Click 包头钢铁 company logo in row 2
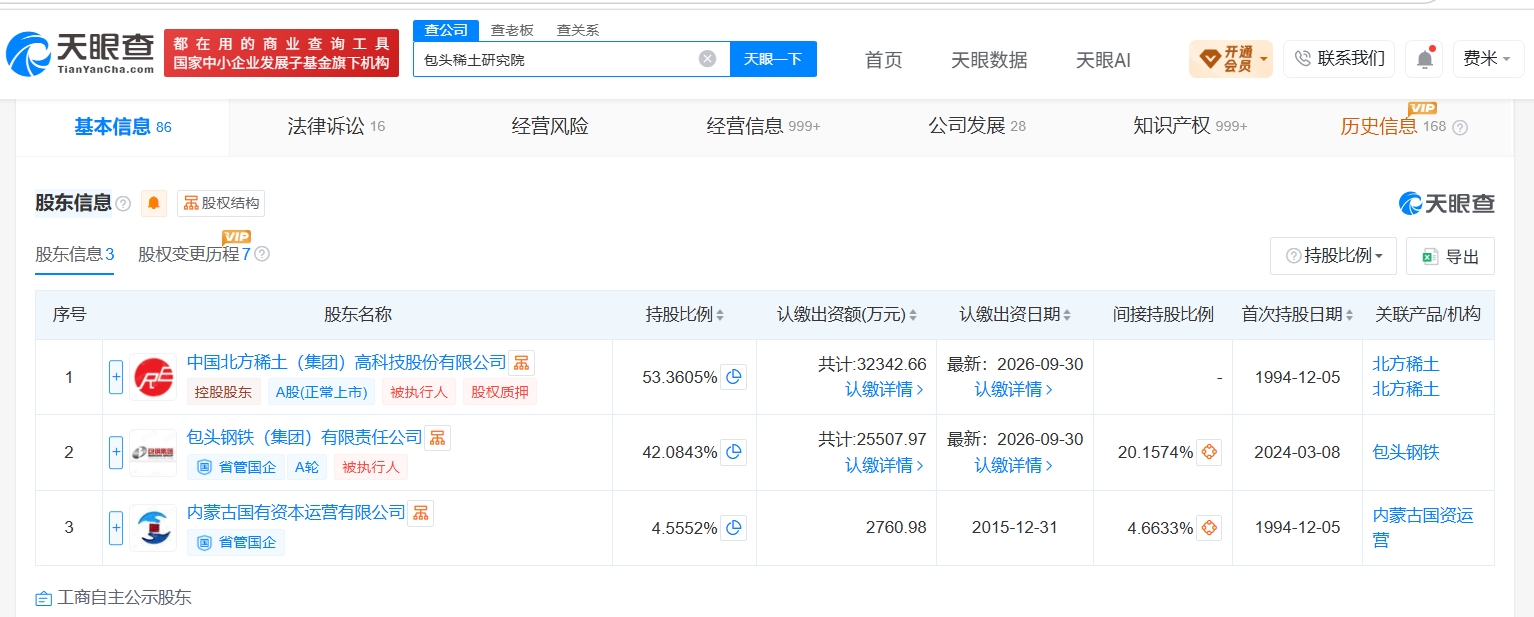Image resolution: width=1534 pixels, height=617 pixels. pyautogui.click(x=153, y=453)
